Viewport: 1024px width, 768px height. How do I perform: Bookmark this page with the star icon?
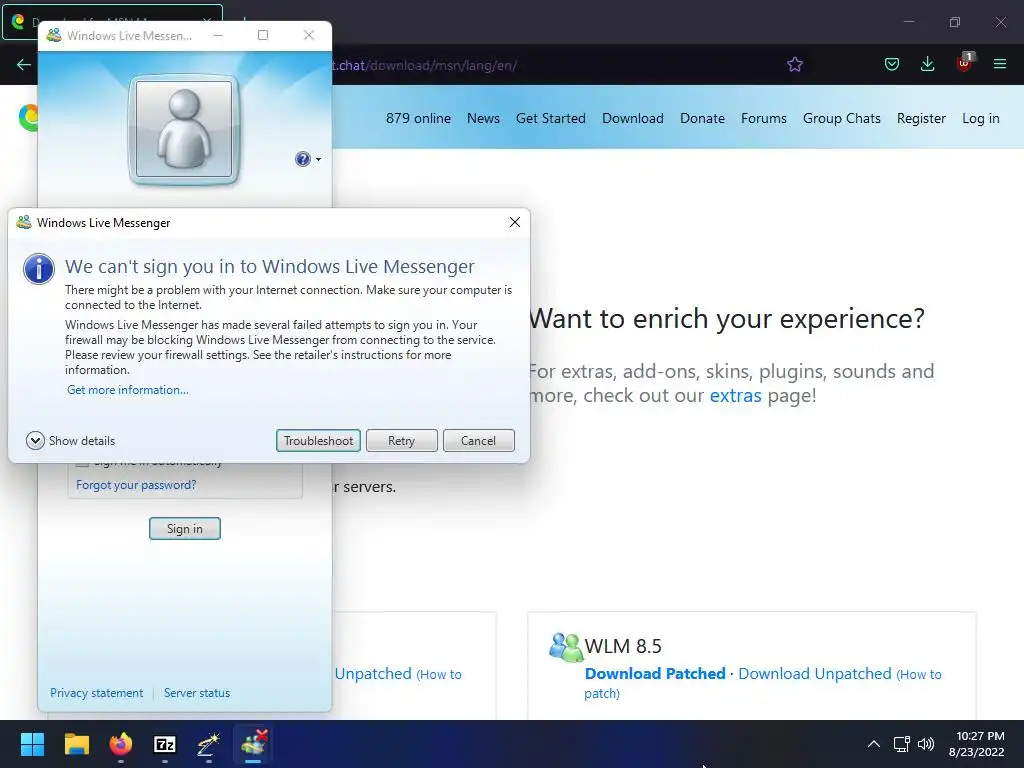(795, 65)
